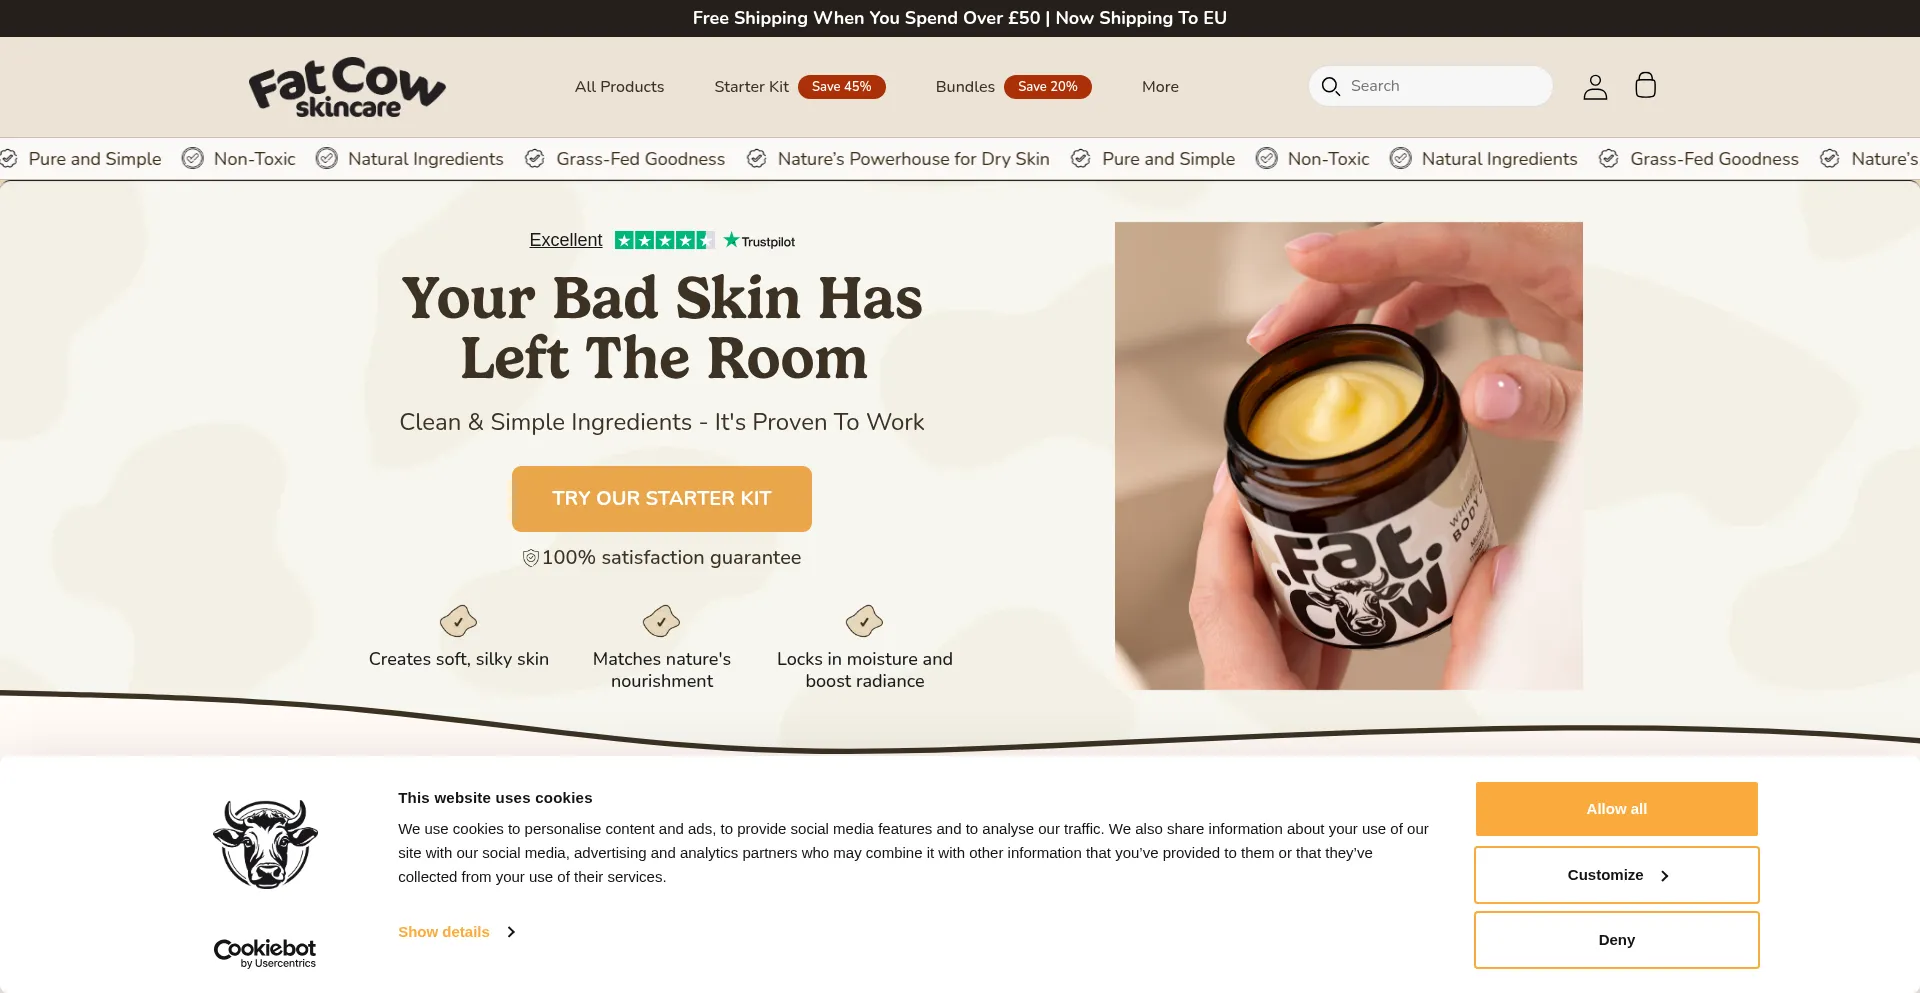This screenshot has height=993, width=1920.
Task: Open the More navigation menu
Action: [1160, 87]
